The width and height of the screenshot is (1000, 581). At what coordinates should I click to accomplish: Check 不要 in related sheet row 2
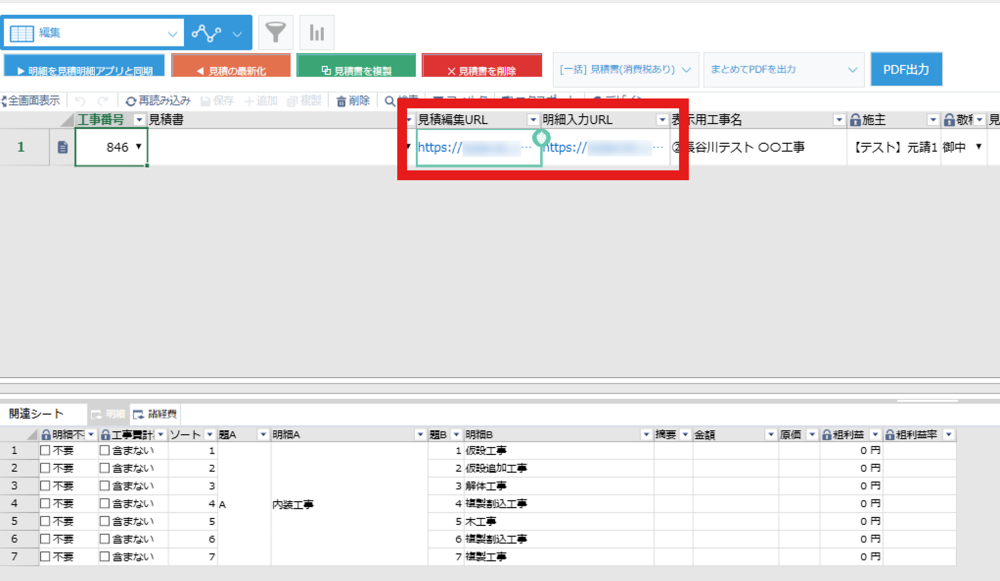pyautogui.click(x=45, y=468)
